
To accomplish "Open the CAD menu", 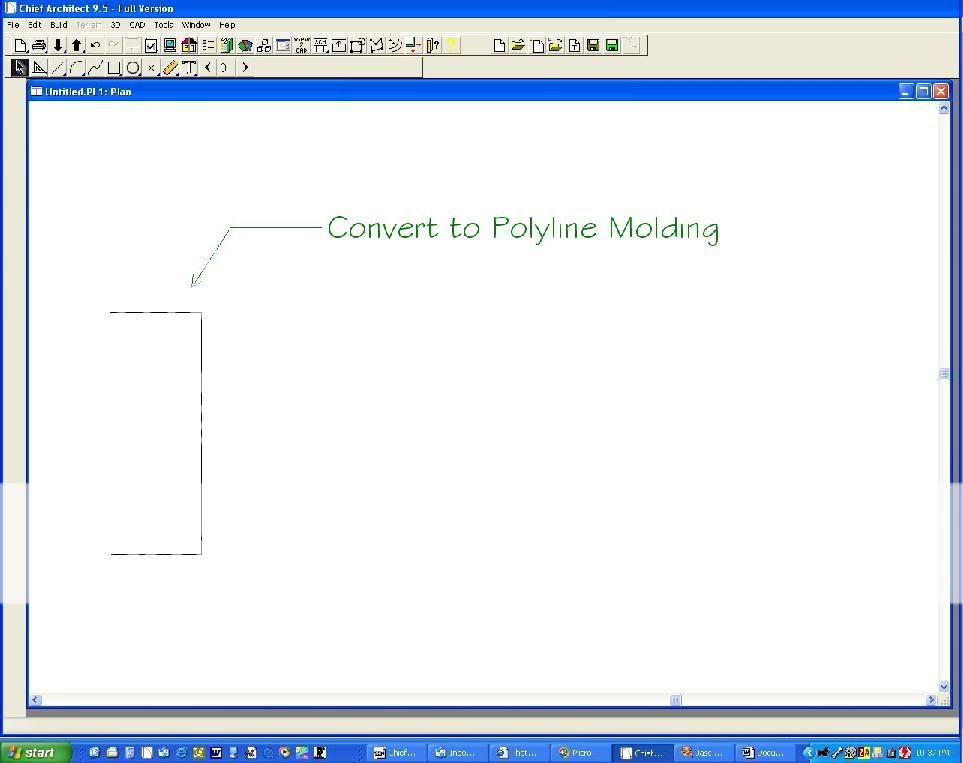I will pos(137,24).
